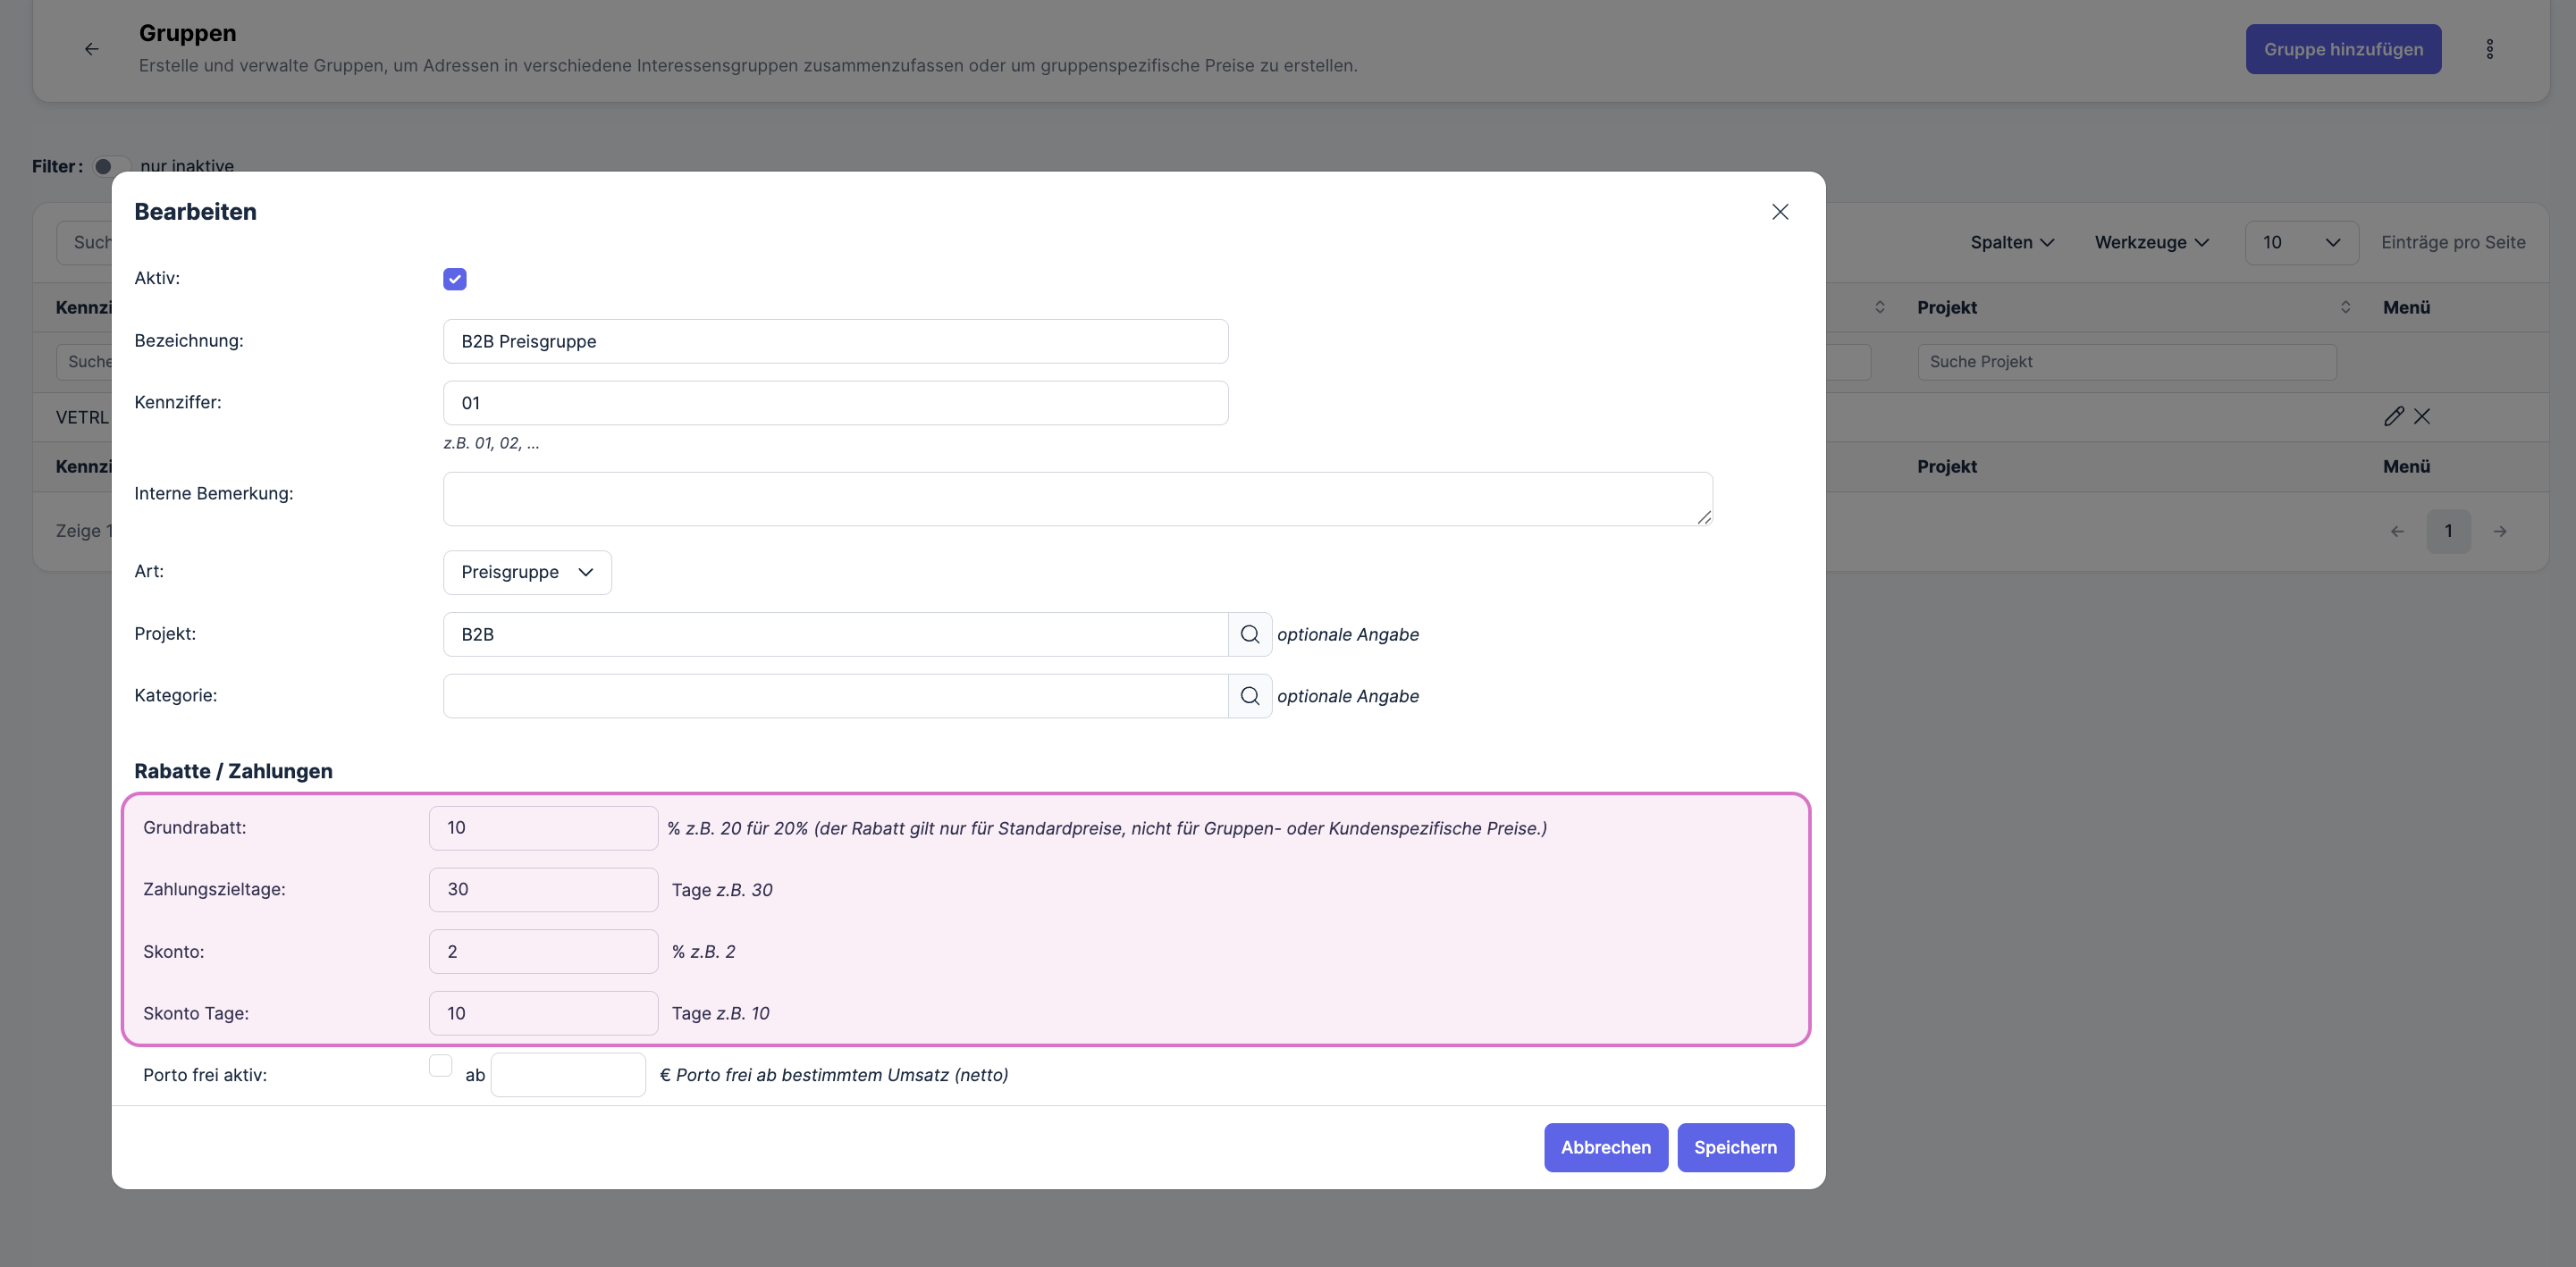
Task: Click the search icon next to Kategorie field
Action: [1249, 696]
